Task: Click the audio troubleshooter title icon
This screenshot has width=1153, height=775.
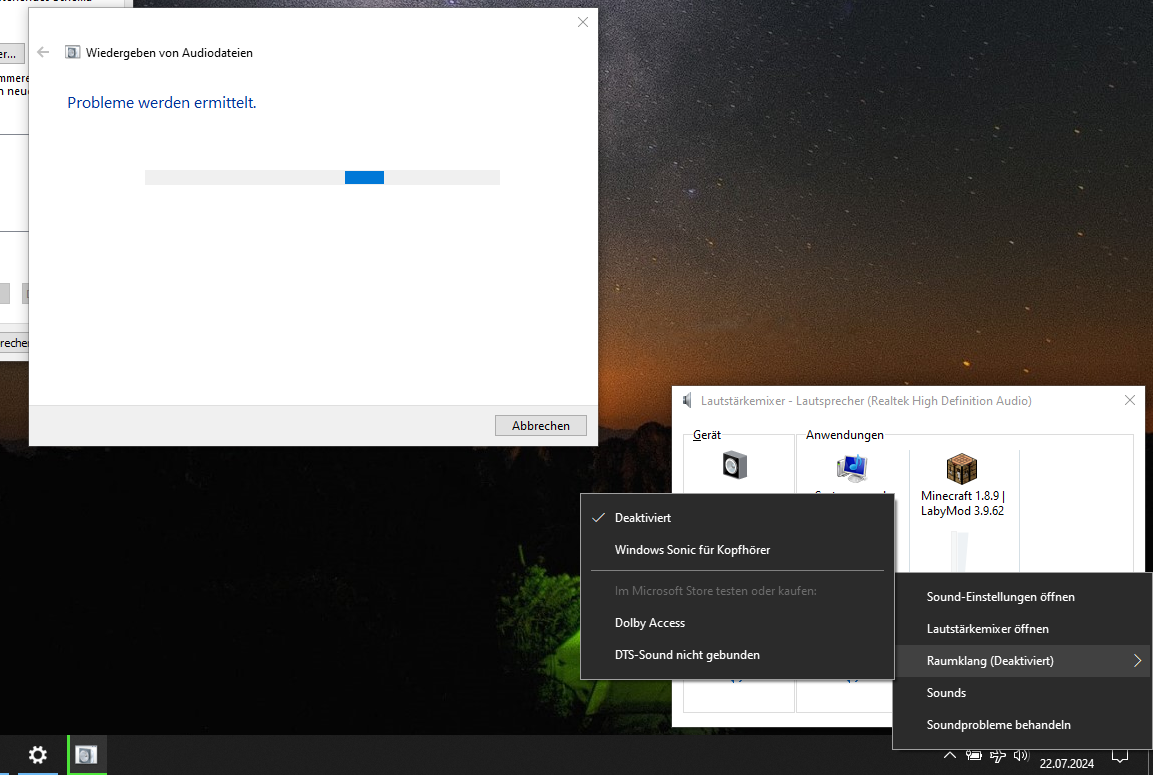Action: [72, 52]
